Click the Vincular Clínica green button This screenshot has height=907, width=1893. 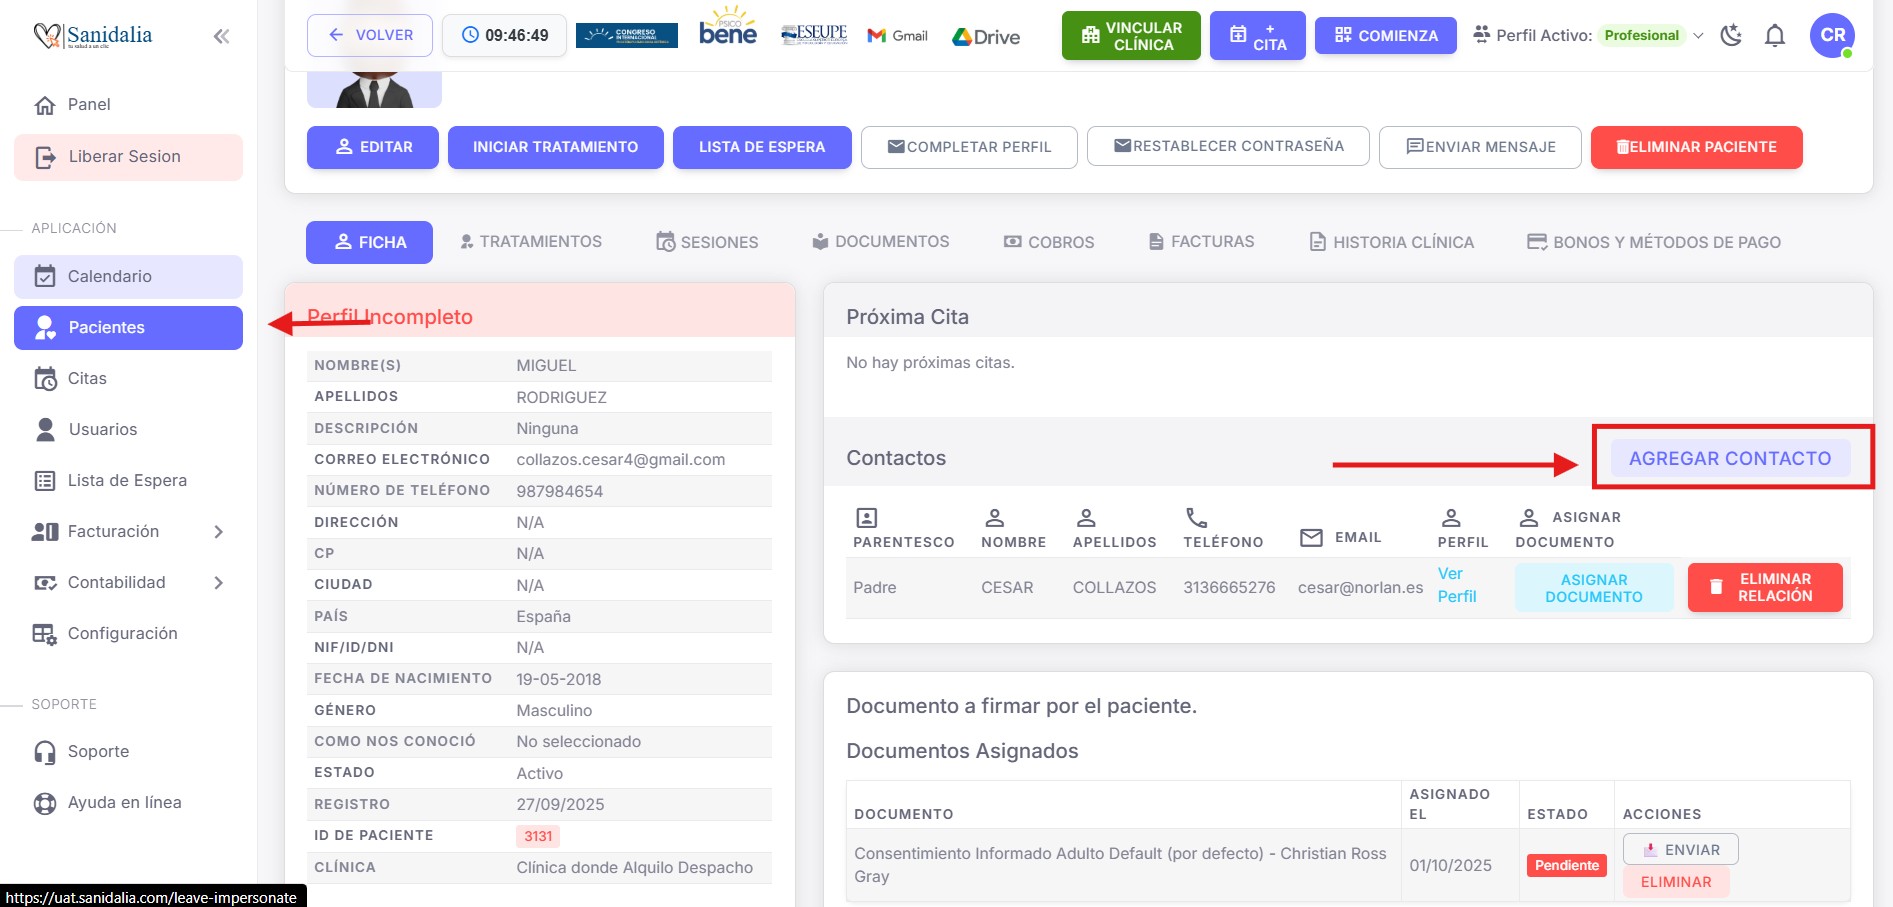1130,36
